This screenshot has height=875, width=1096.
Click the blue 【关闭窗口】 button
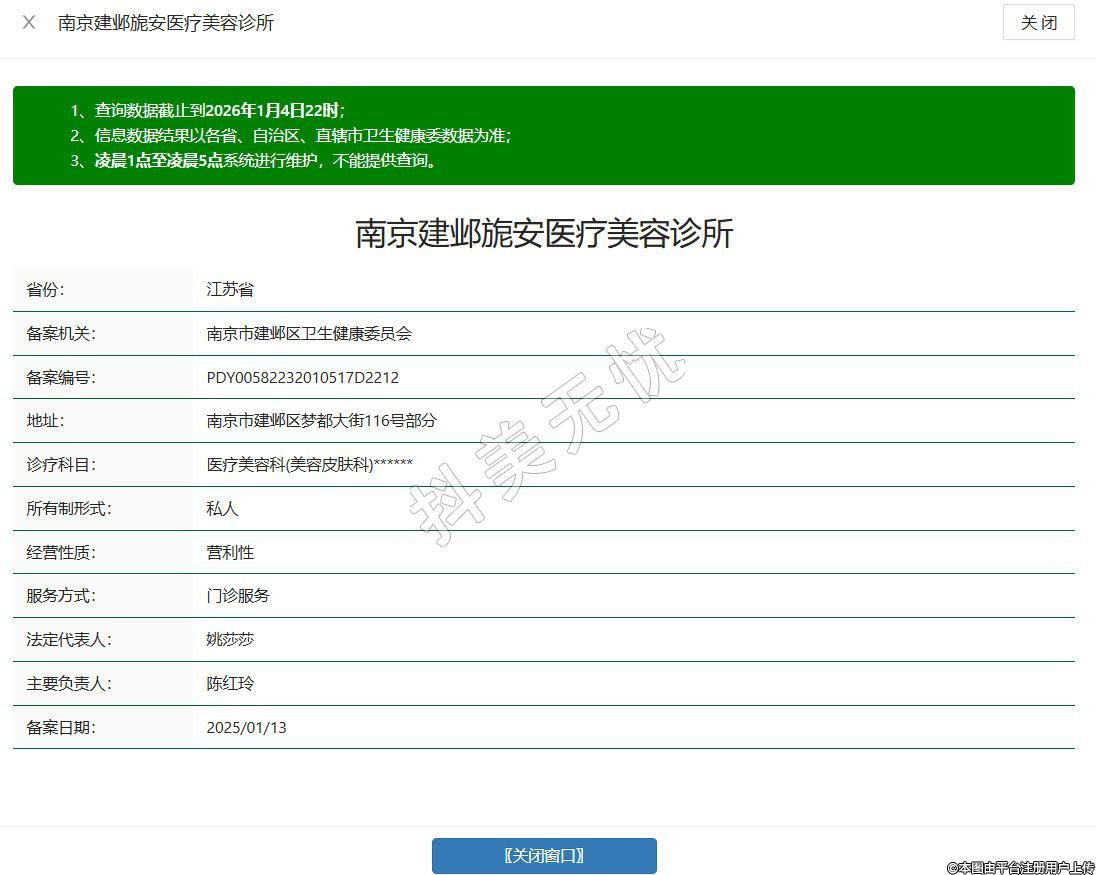pos(544,856)
